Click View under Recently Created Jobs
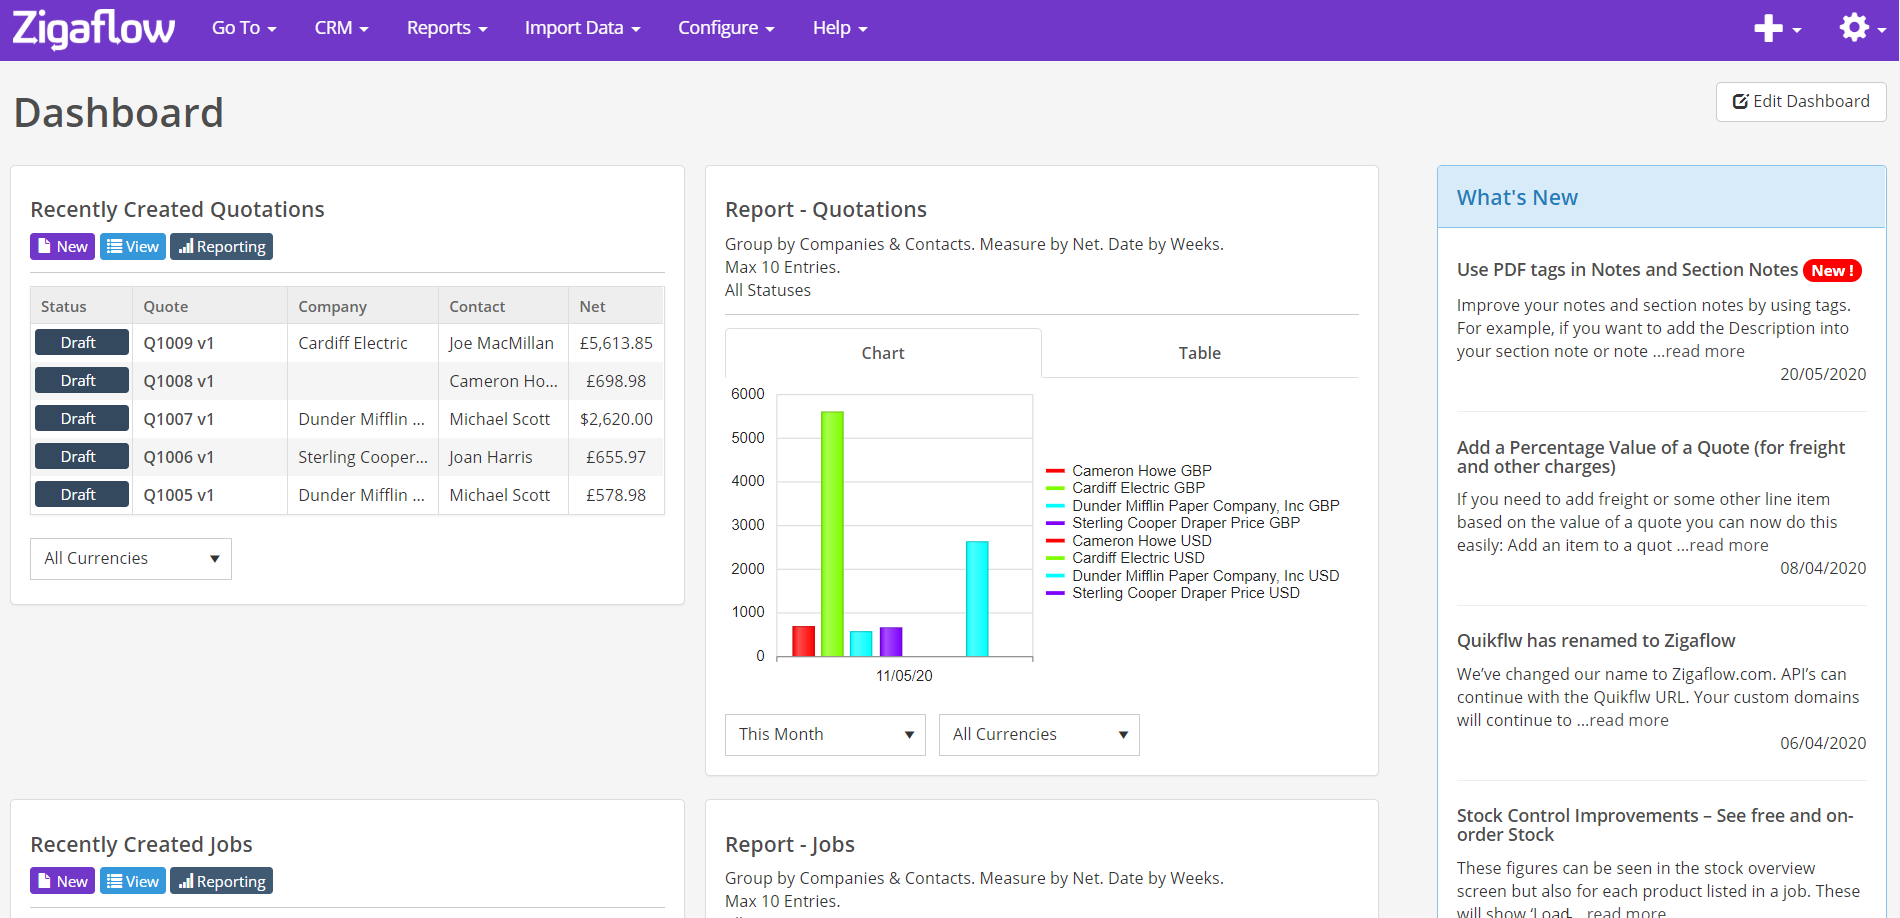This screenshot has width=1900, height=918. [x=133, y=881]
